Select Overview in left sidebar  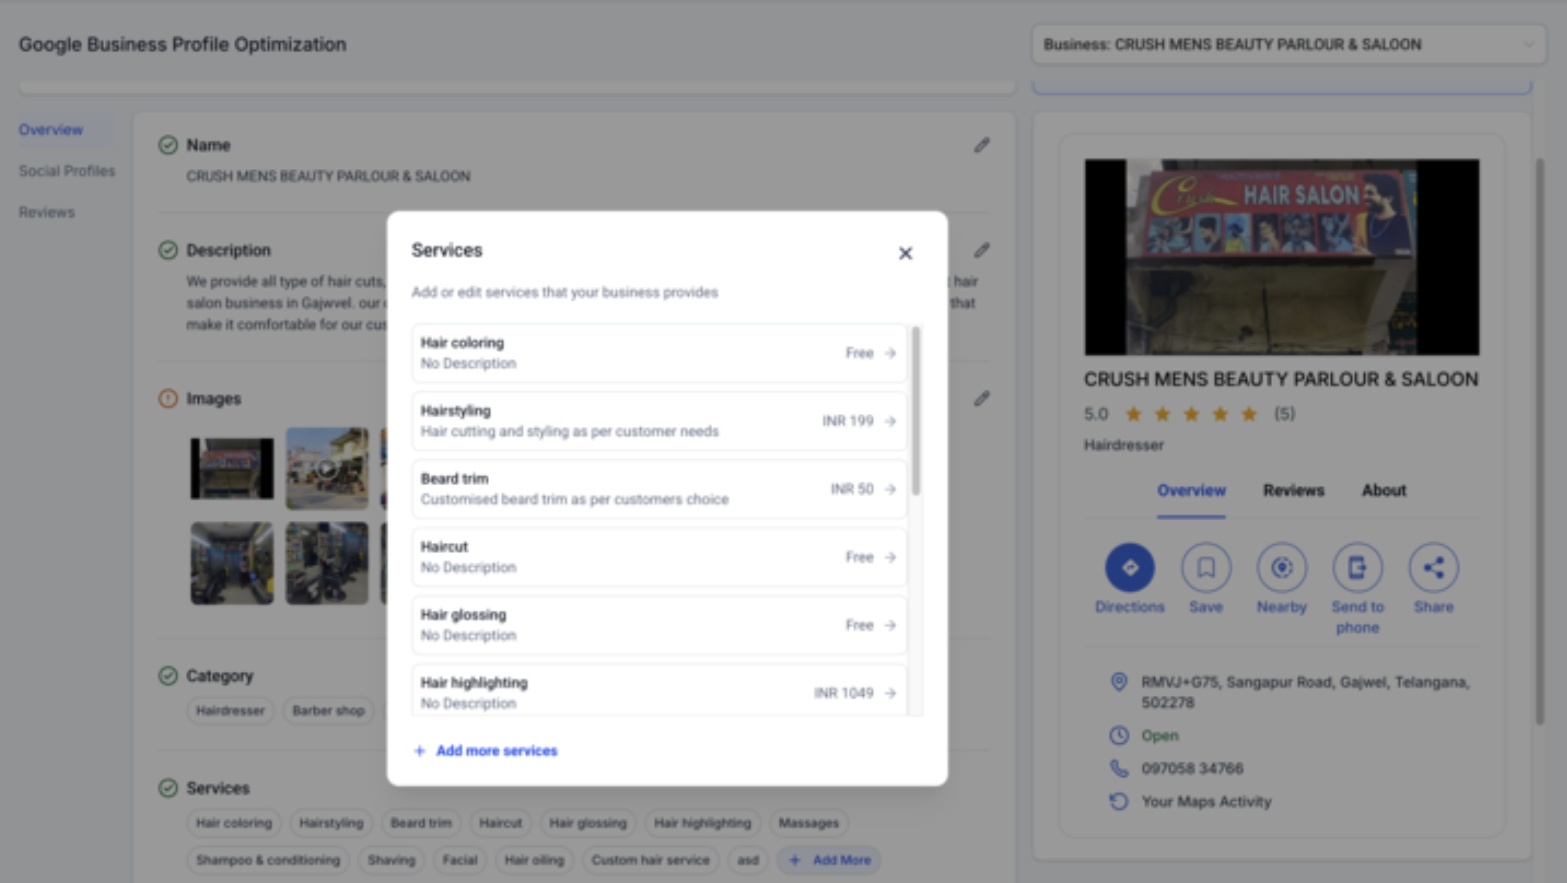point(51,130)
